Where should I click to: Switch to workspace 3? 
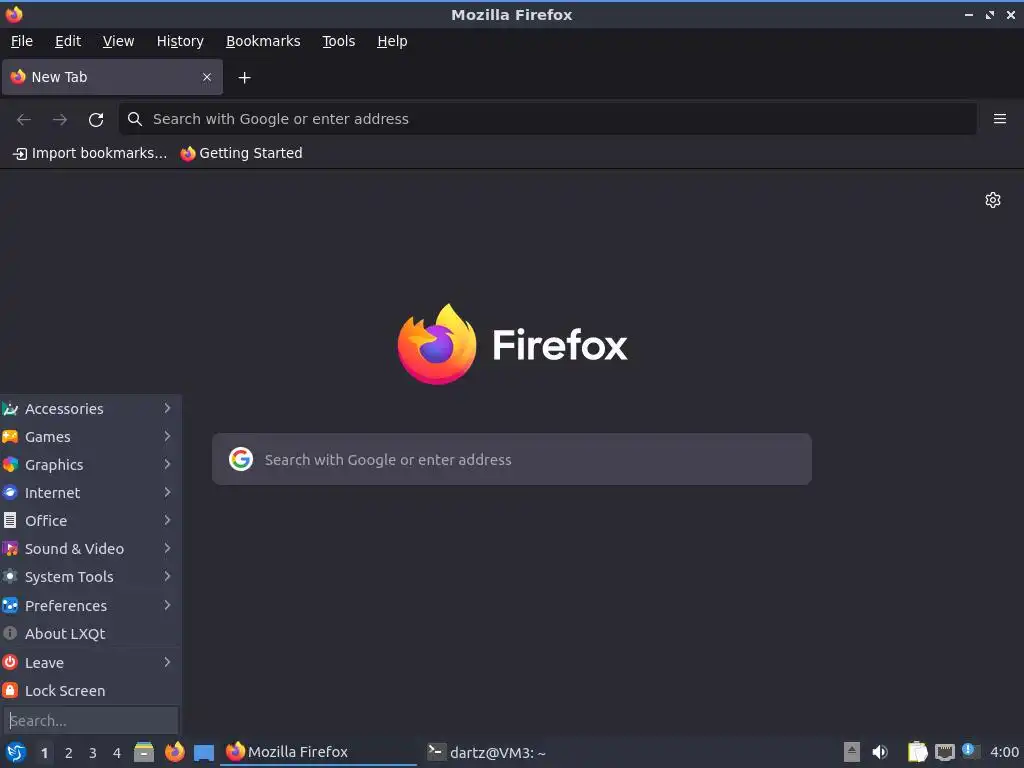[x=93, y=753]
